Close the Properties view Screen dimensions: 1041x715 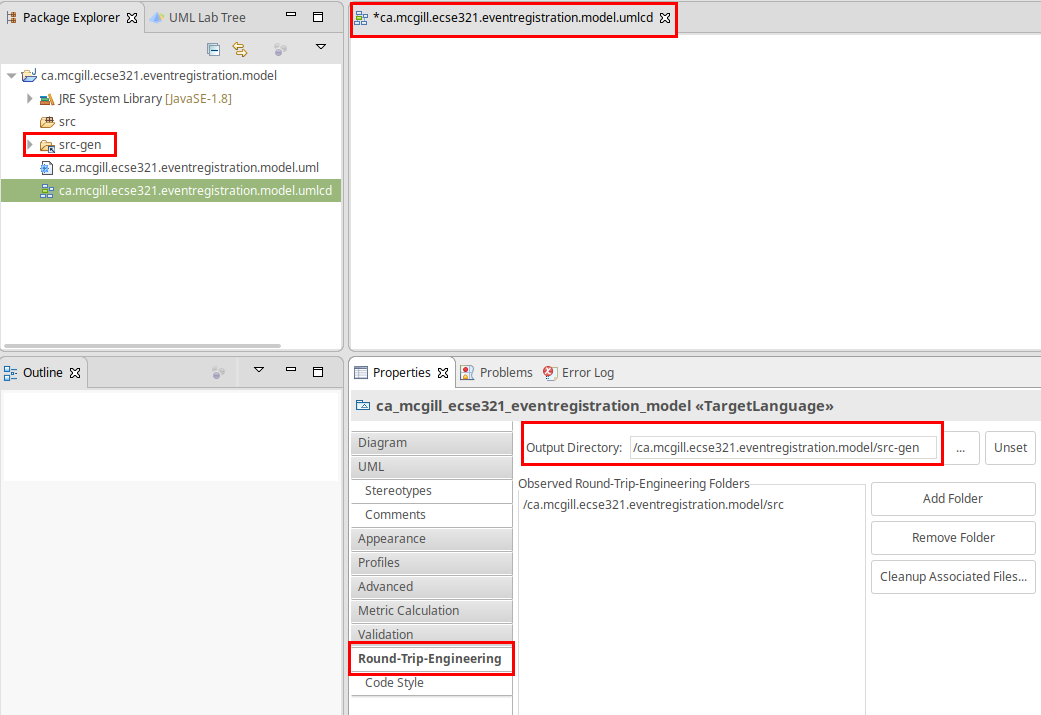[443, 373]
